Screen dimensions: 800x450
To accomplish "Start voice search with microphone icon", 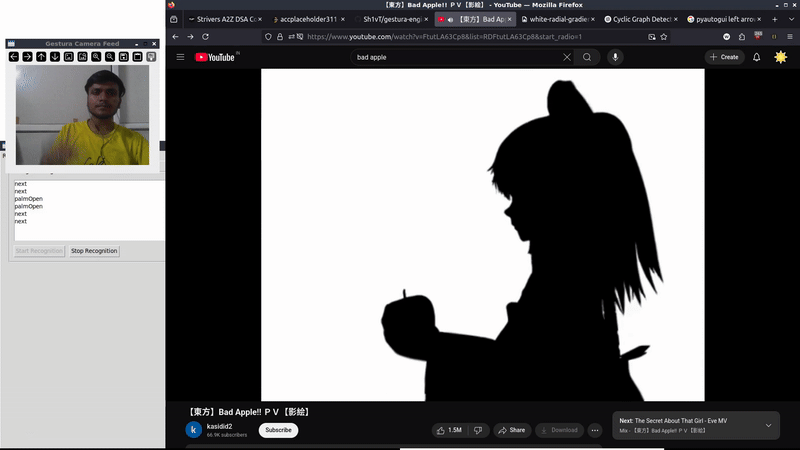I will coord(615,57).
